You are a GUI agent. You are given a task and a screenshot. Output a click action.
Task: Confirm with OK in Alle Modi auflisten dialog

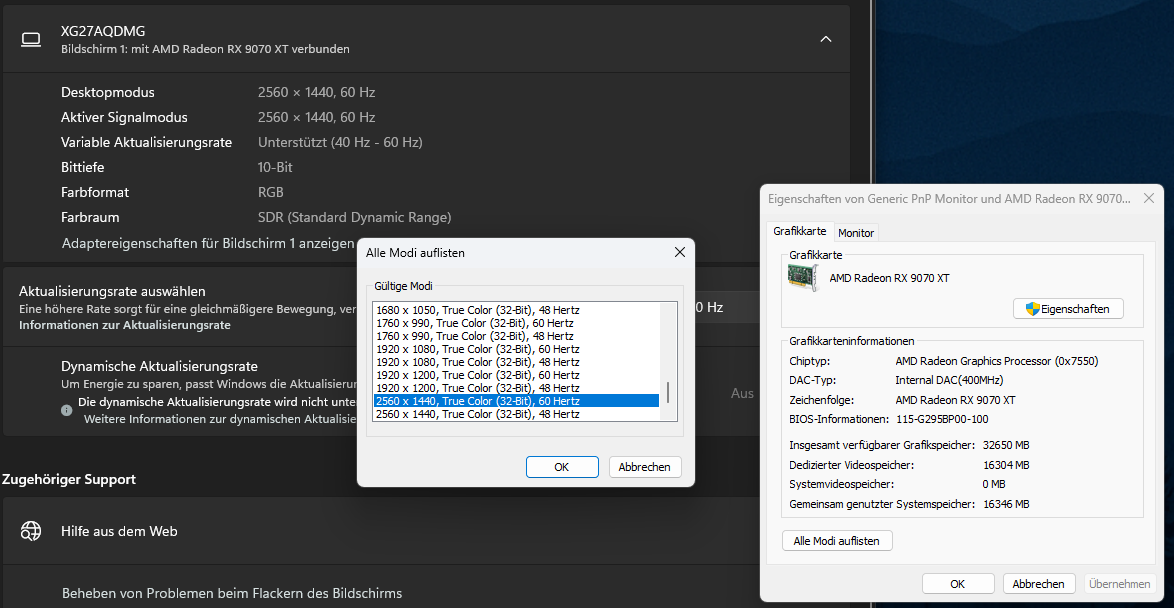(562, 466)
